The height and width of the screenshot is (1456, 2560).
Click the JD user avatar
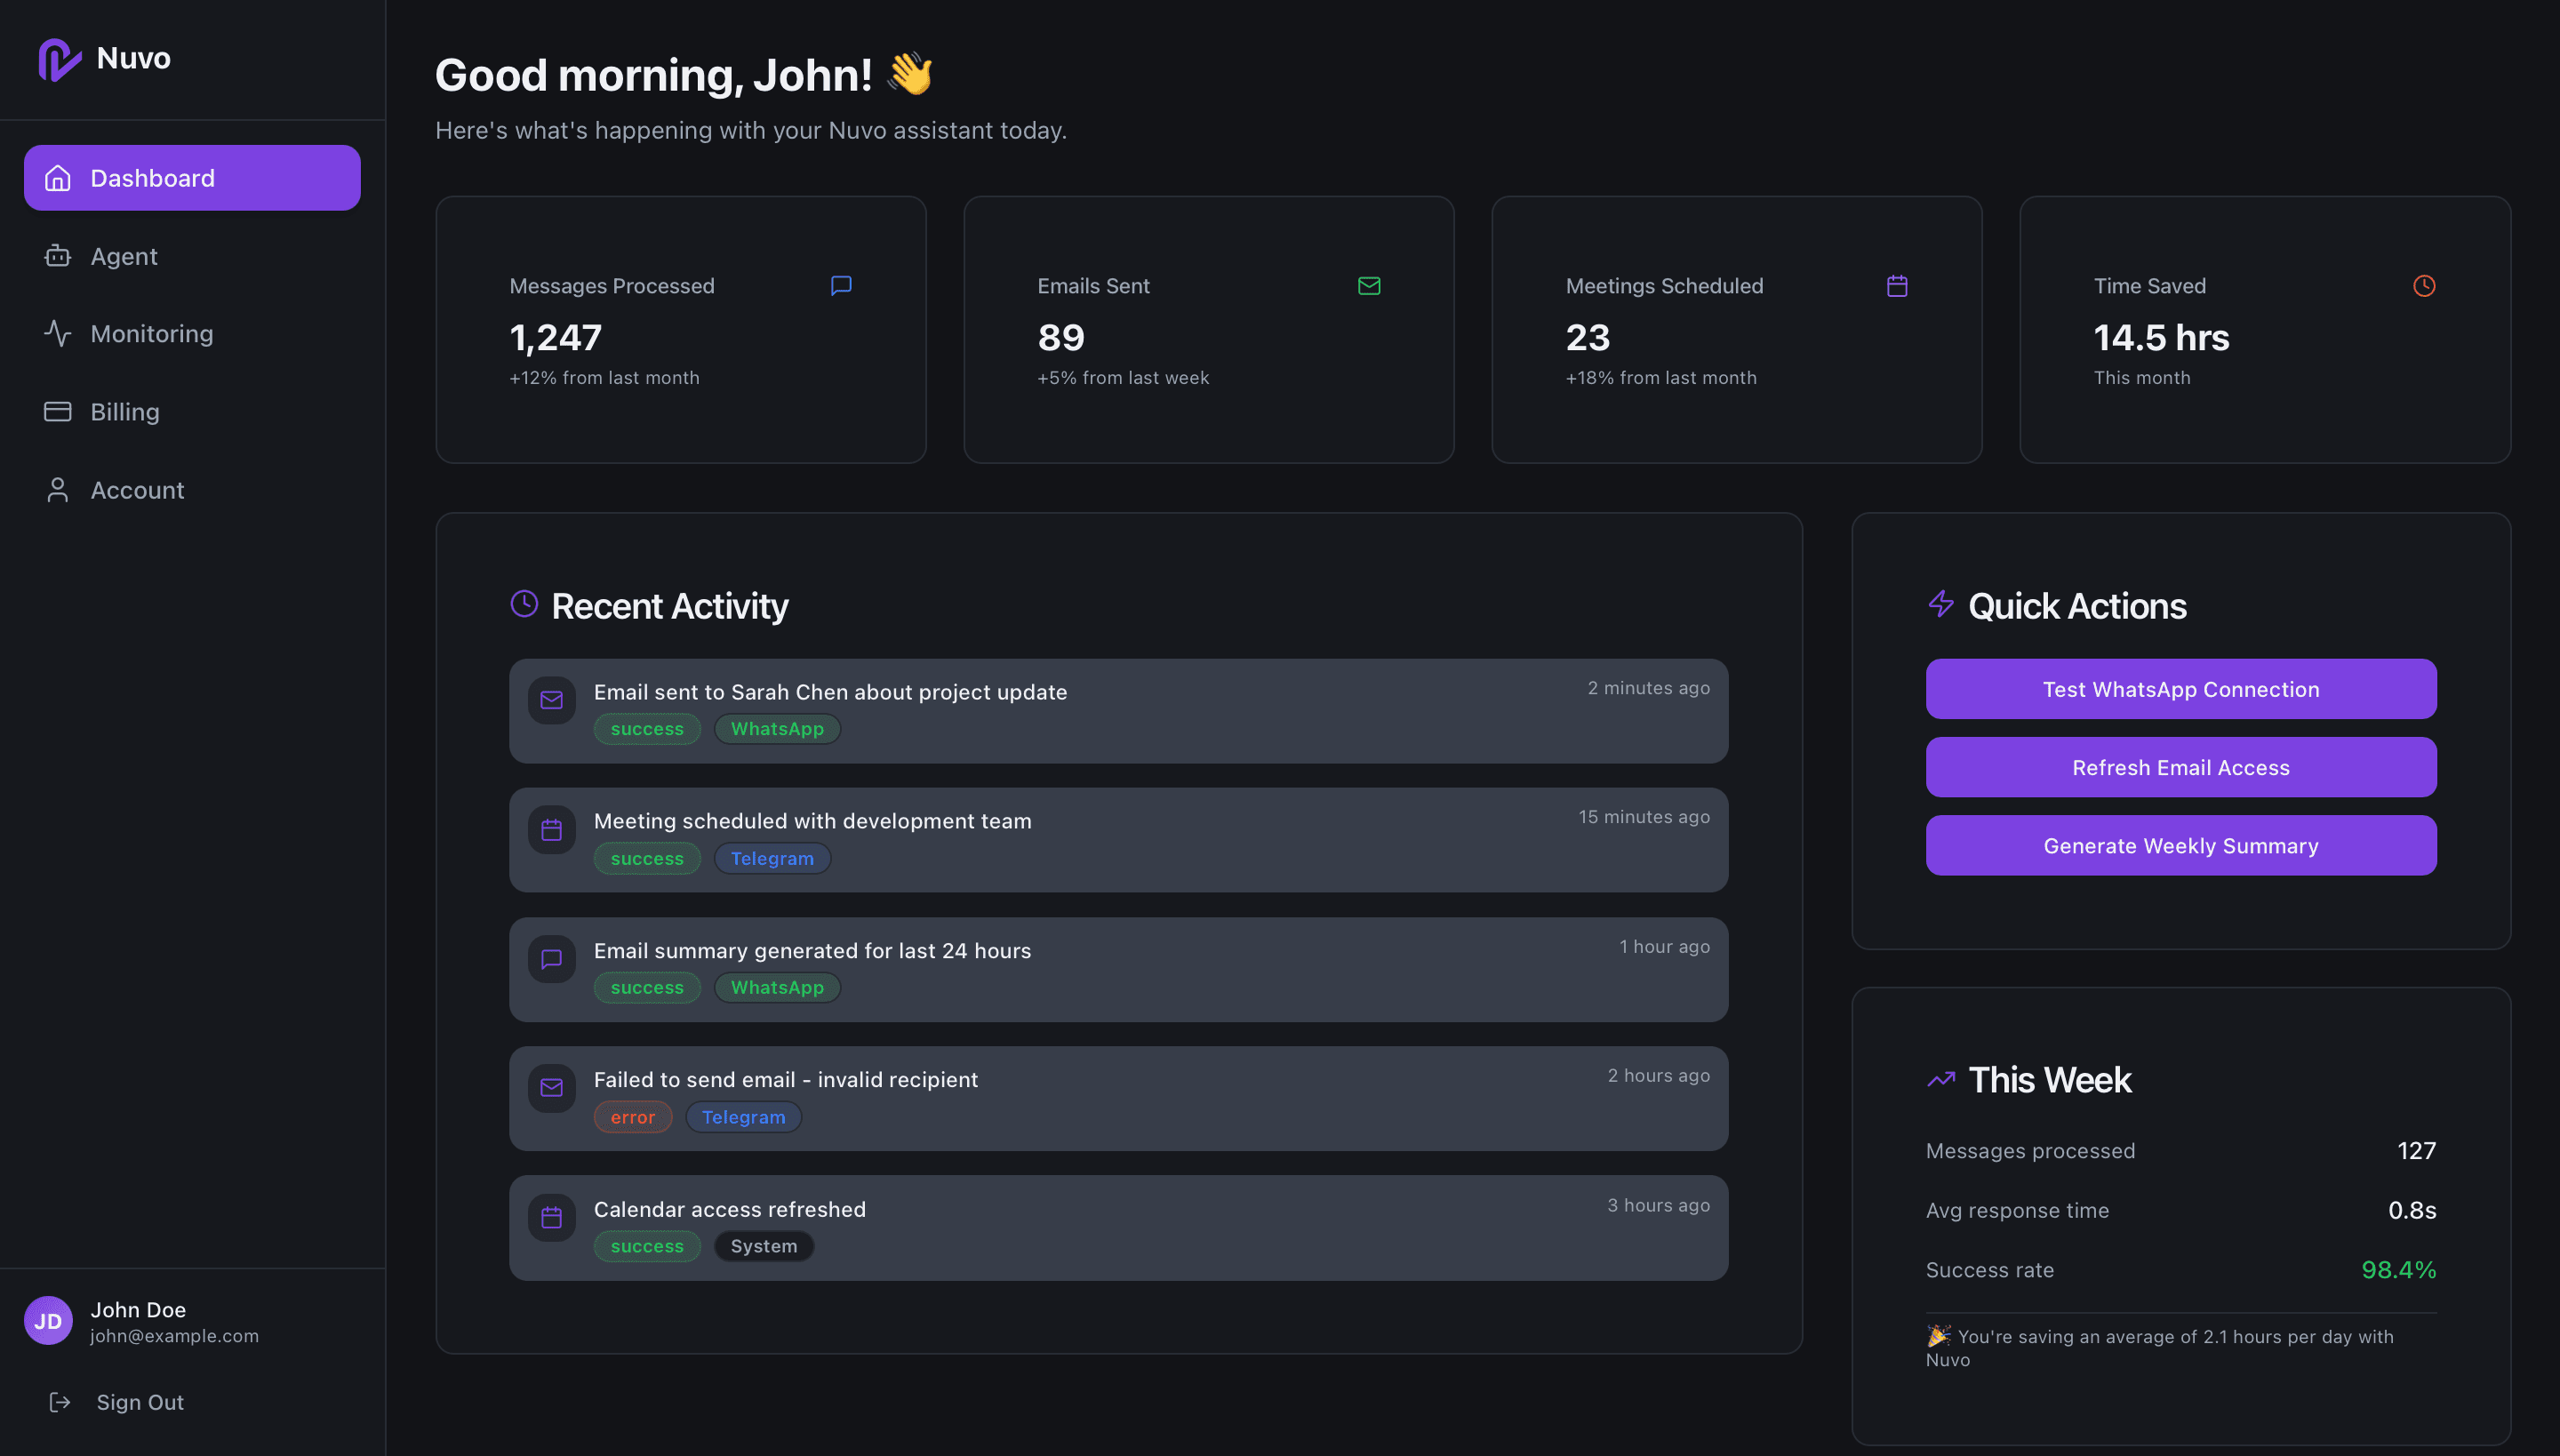48,1321
